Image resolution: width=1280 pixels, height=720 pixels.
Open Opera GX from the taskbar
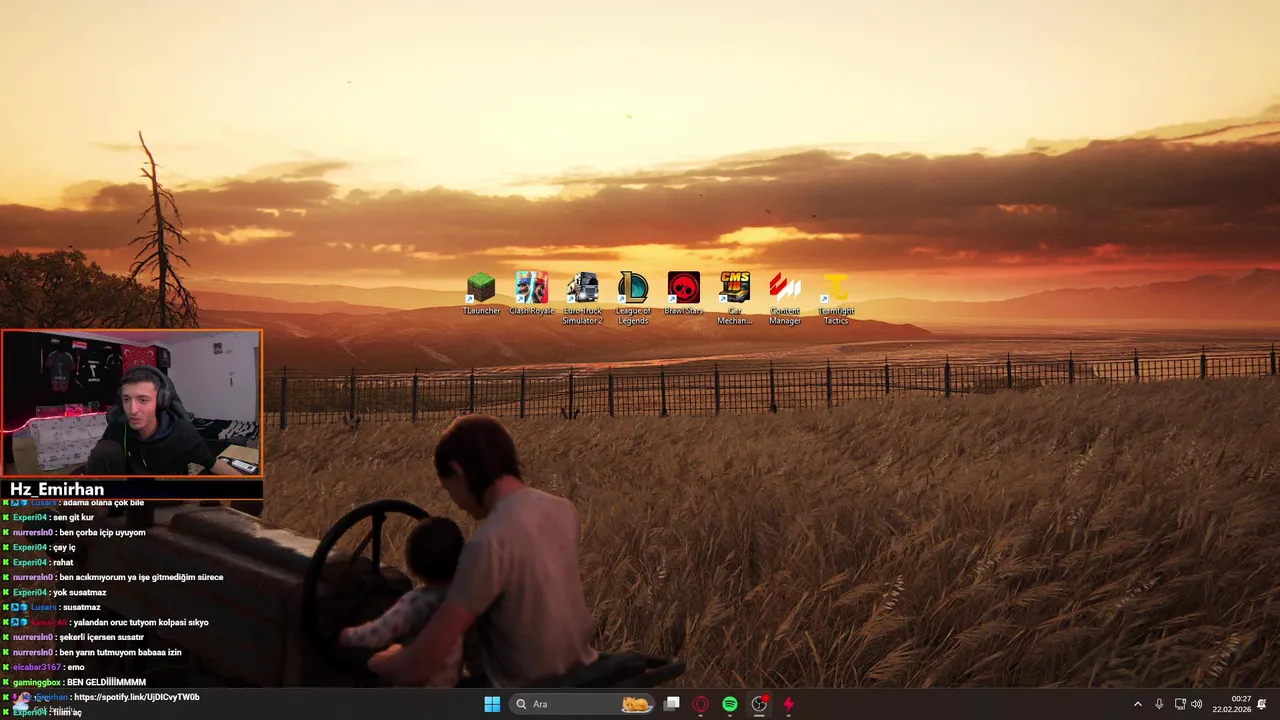[x=701, y=704]
